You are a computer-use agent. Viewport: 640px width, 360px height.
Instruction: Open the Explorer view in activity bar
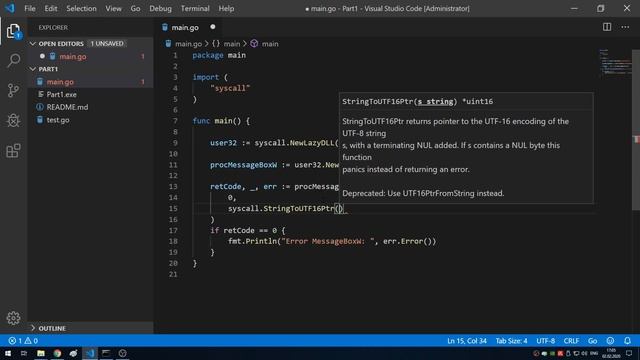pos(13,31)
